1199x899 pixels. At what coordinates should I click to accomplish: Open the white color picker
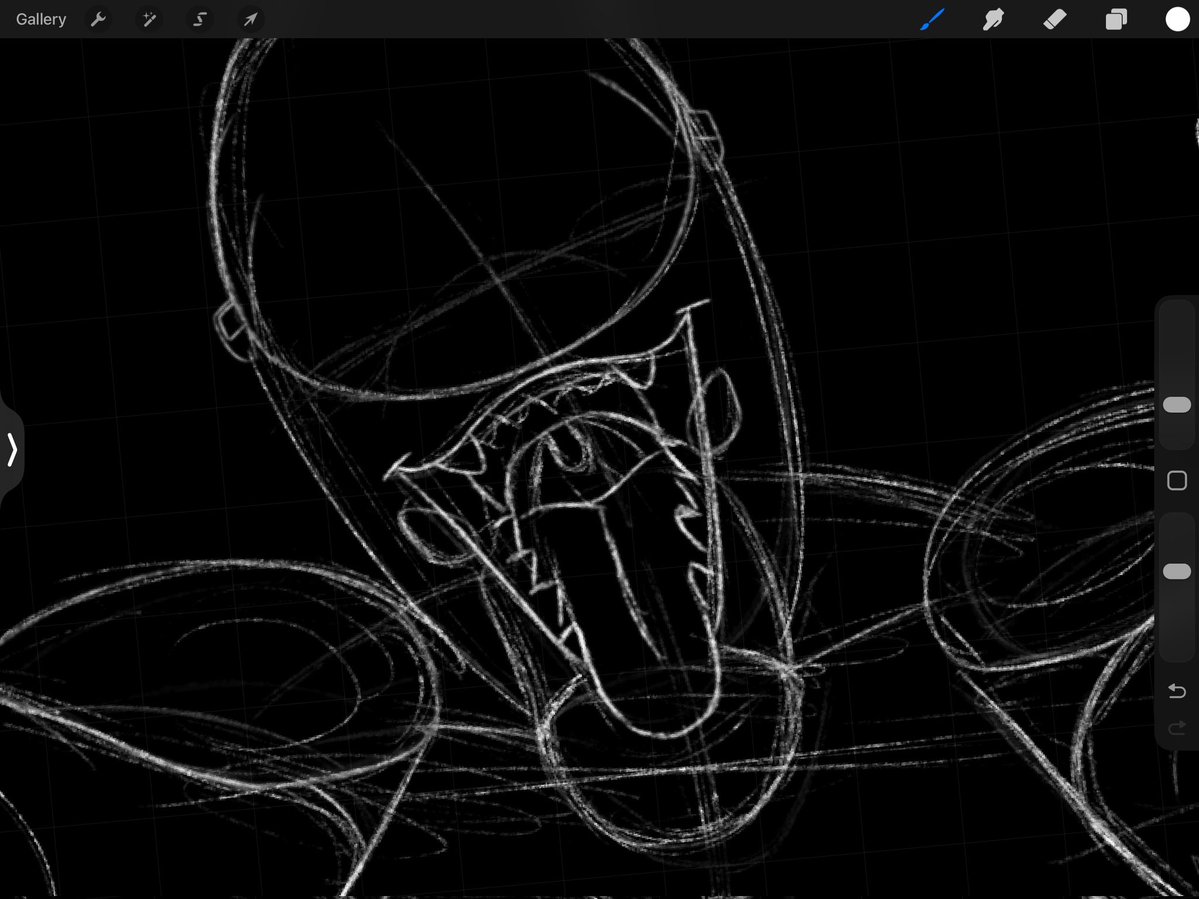pos(1177,19)
